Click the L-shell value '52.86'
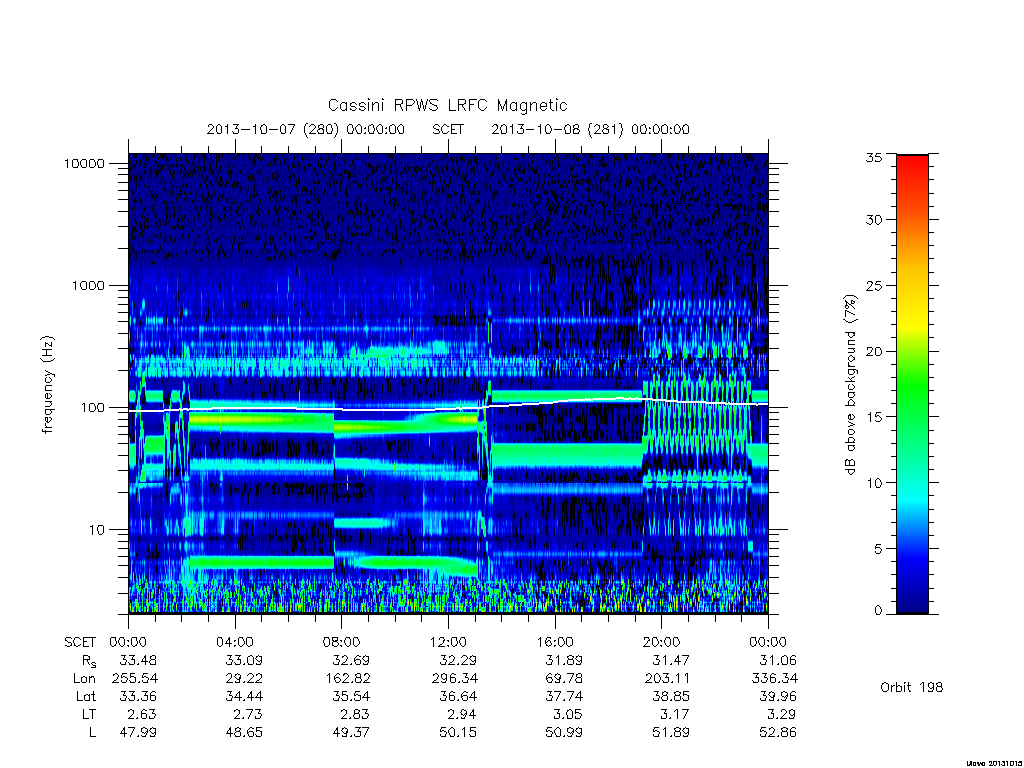Viewport: 1024px width, 768px height. tap(778, 733)
